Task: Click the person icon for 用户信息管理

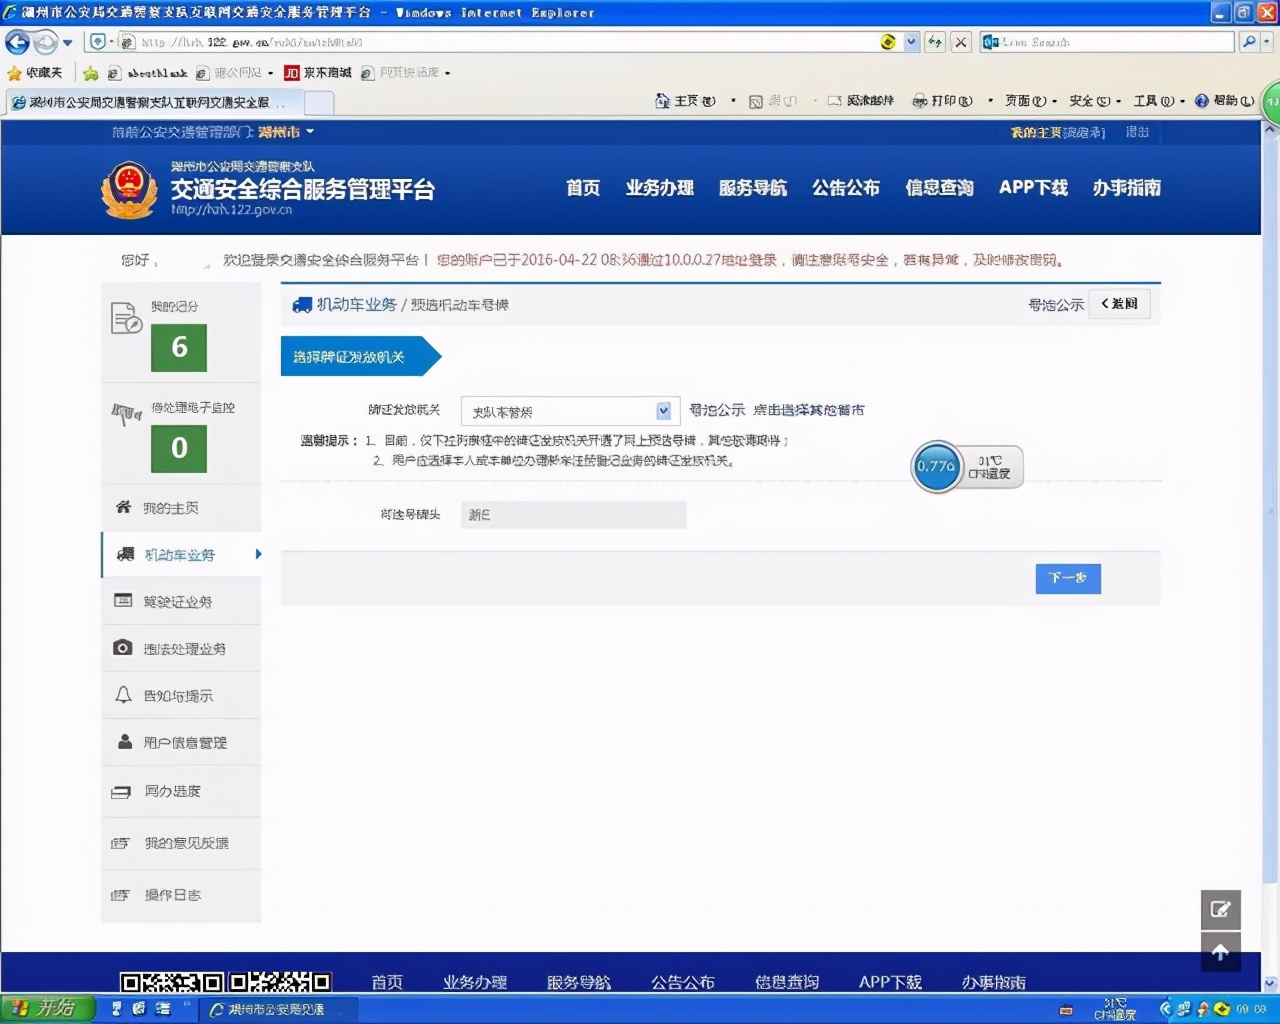Action: point(125,742)
